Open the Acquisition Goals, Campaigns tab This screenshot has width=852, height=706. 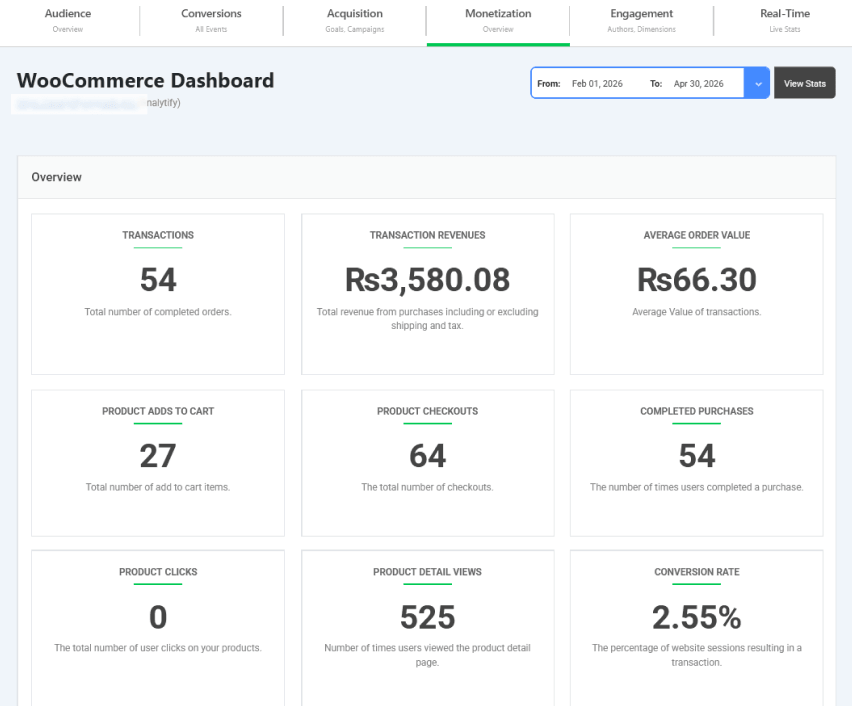pos(355,20)
